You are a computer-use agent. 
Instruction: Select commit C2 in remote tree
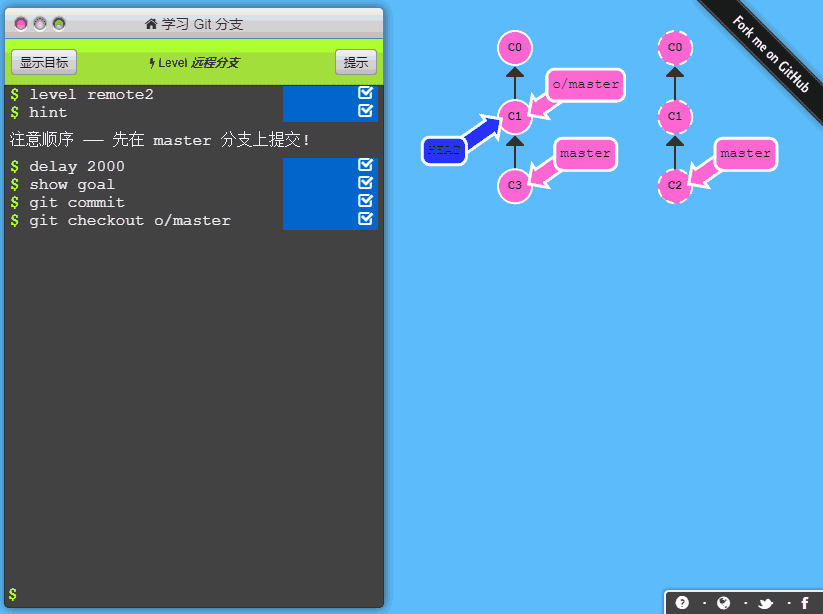point(675,185)
